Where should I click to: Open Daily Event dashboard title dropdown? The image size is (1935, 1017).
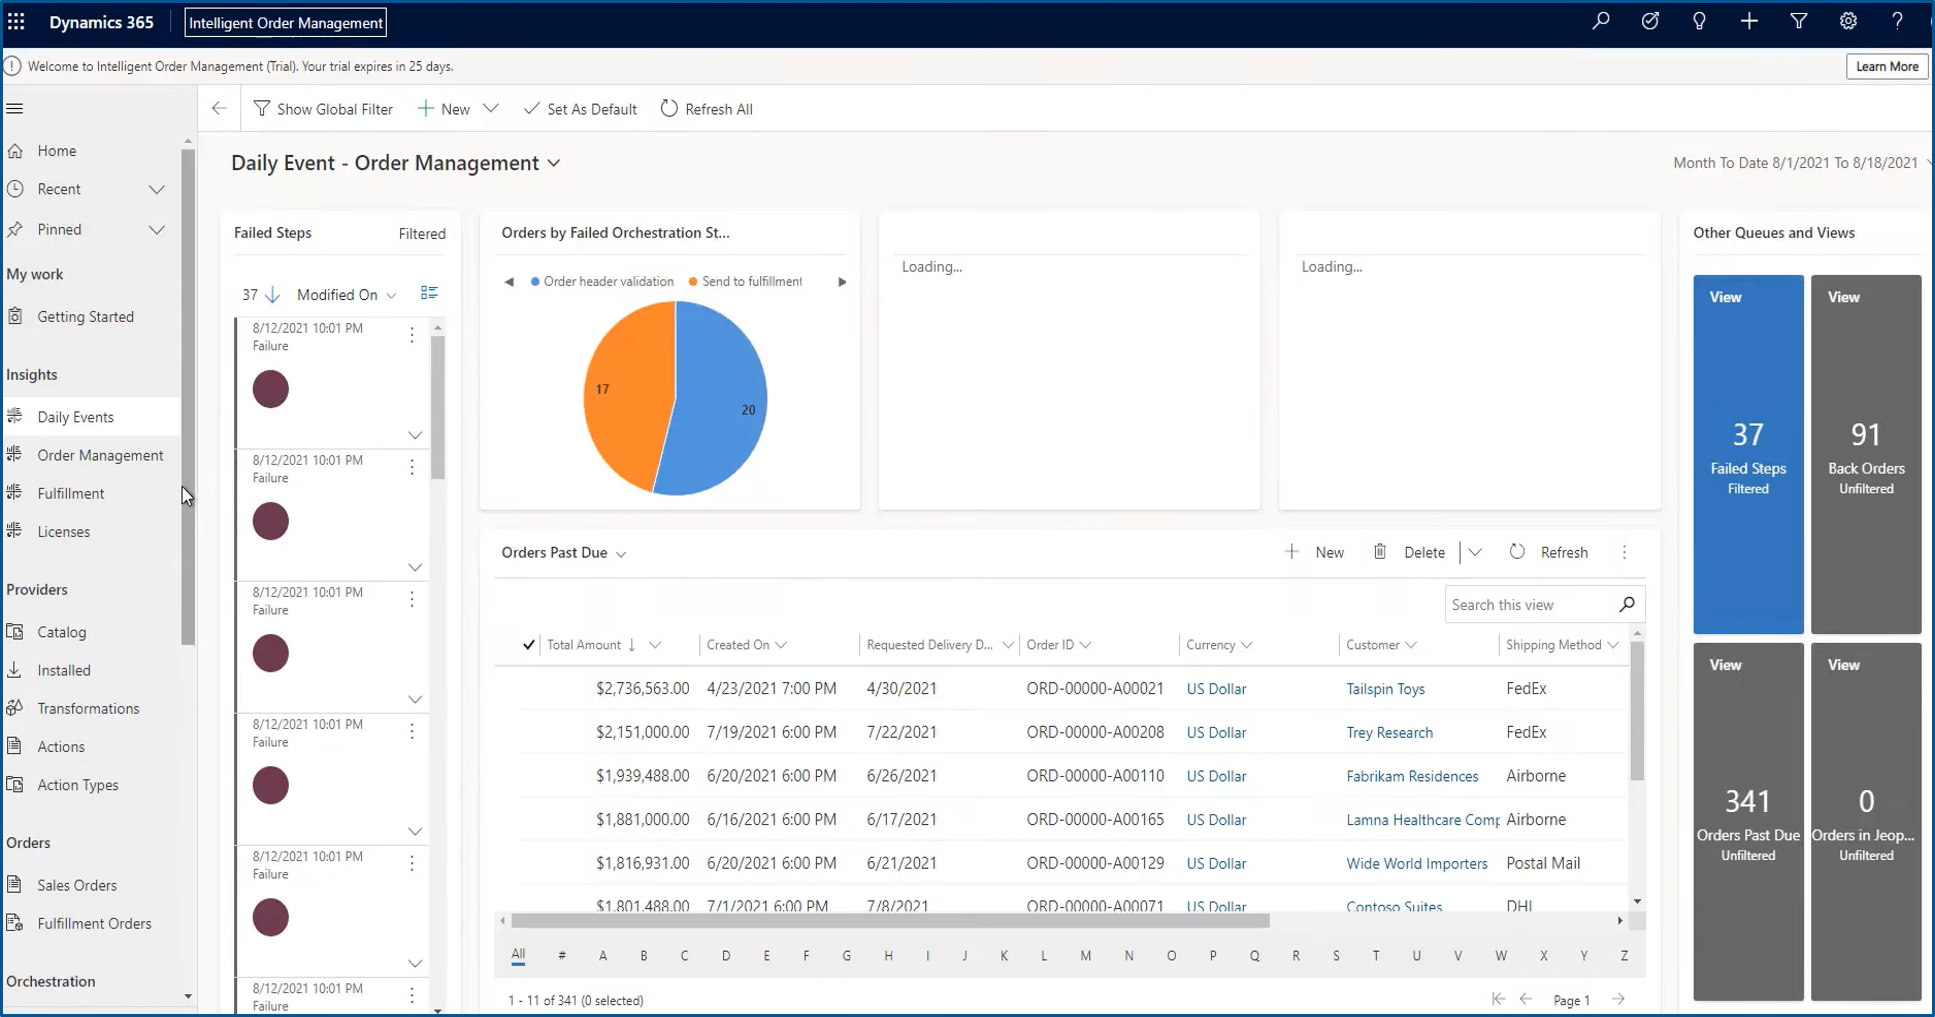pos(554,163)
